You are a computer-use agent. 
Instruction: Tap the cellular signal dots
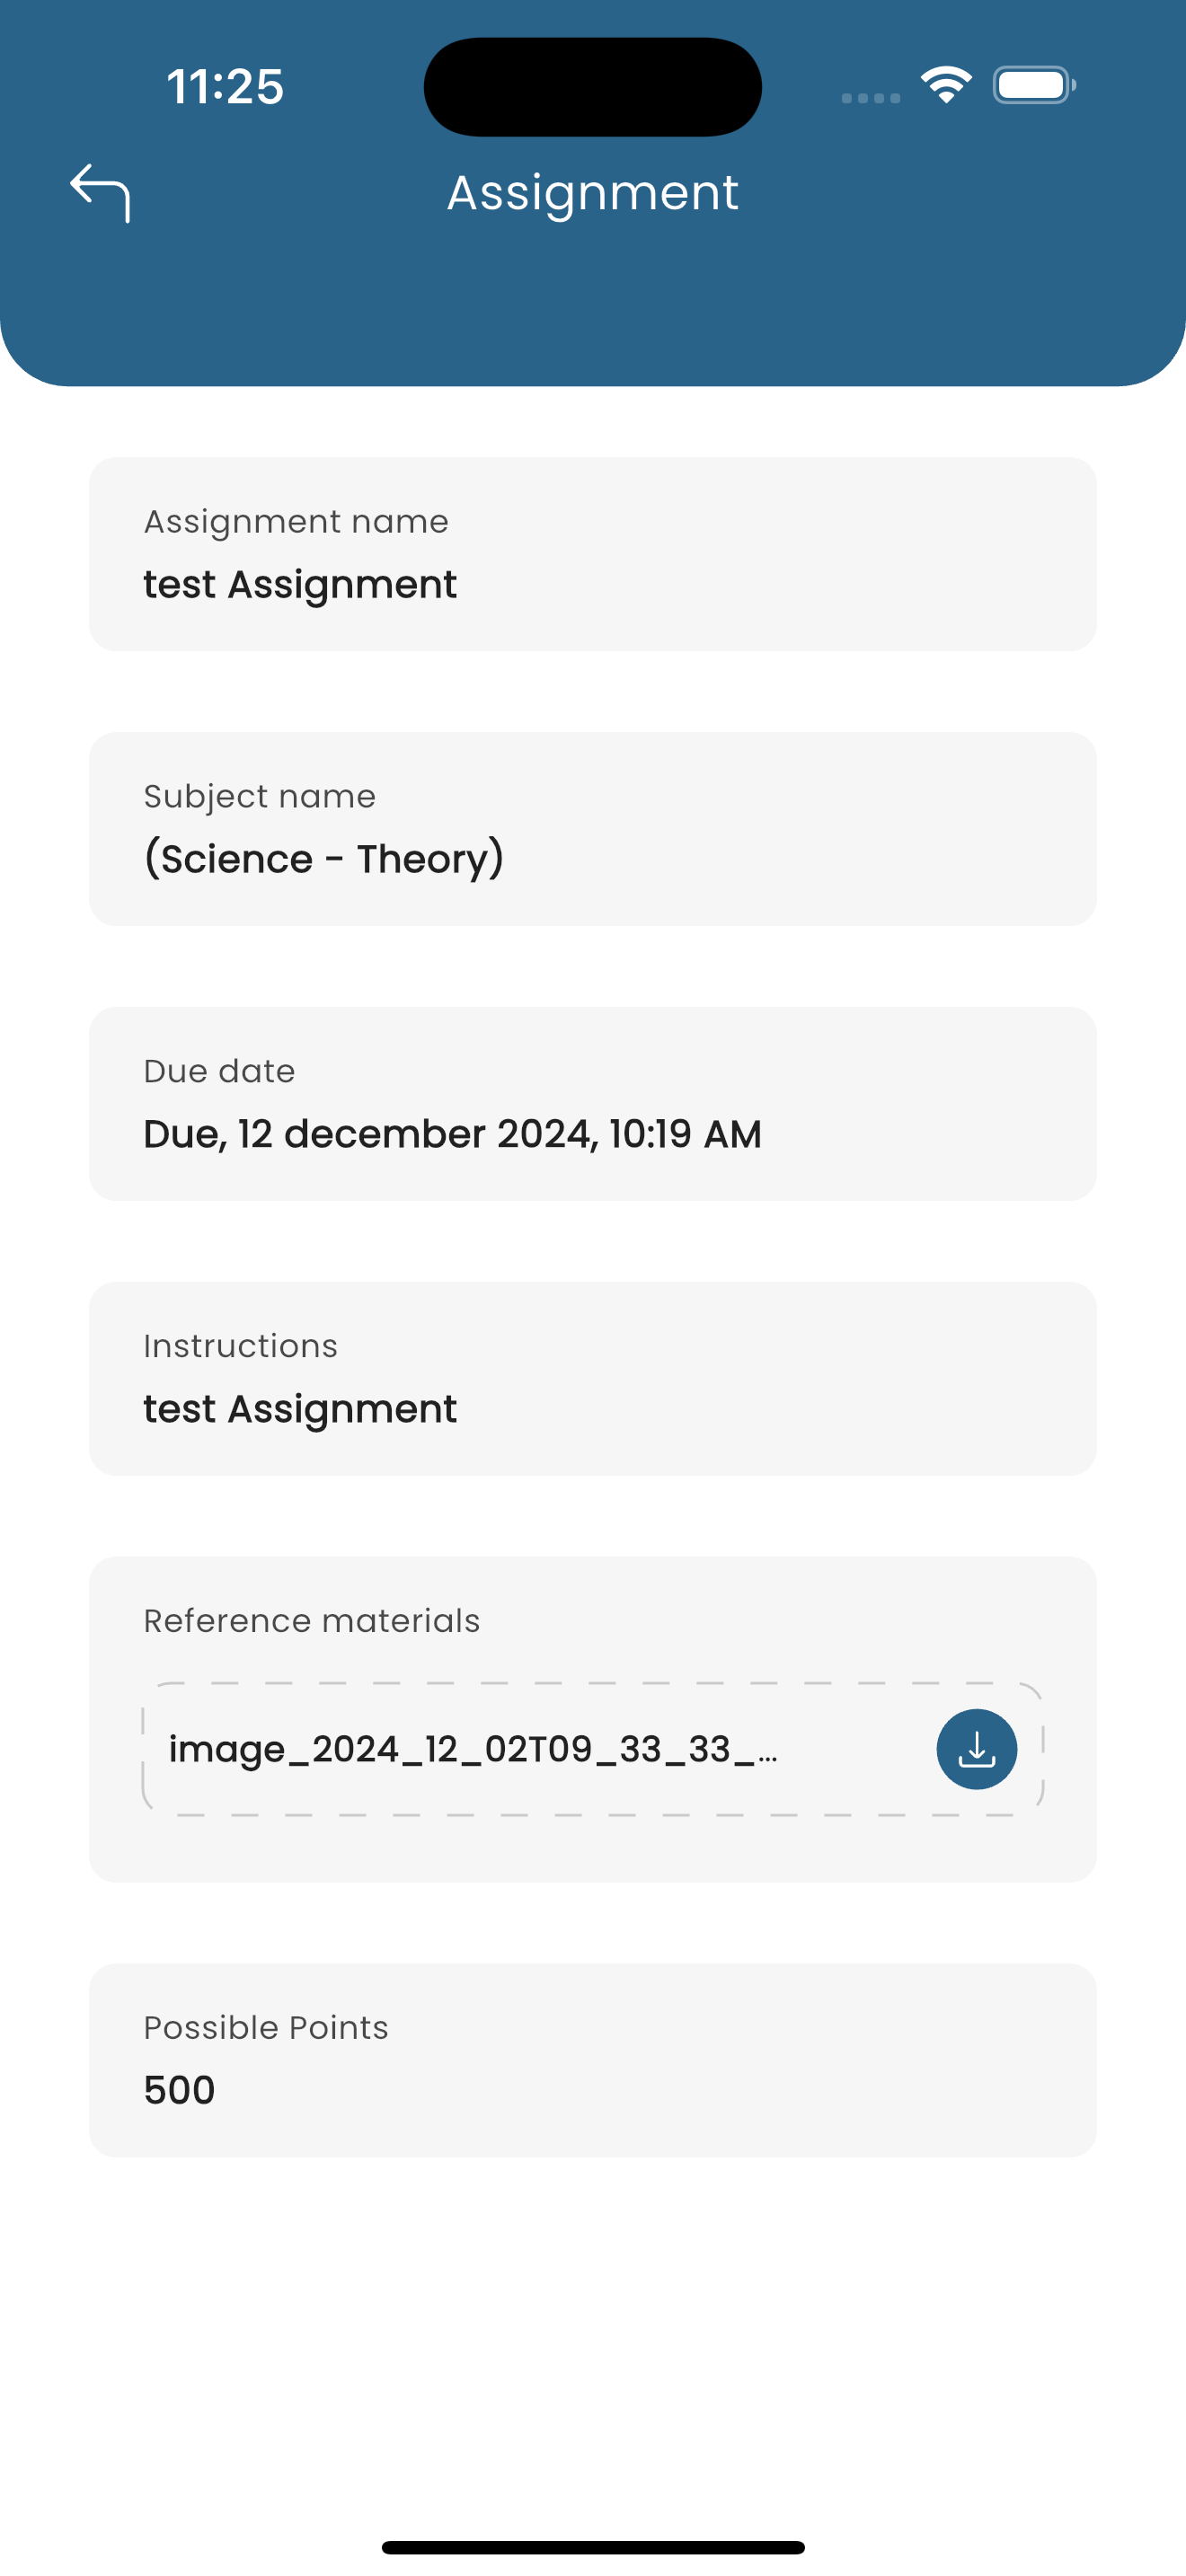(870, 98)
